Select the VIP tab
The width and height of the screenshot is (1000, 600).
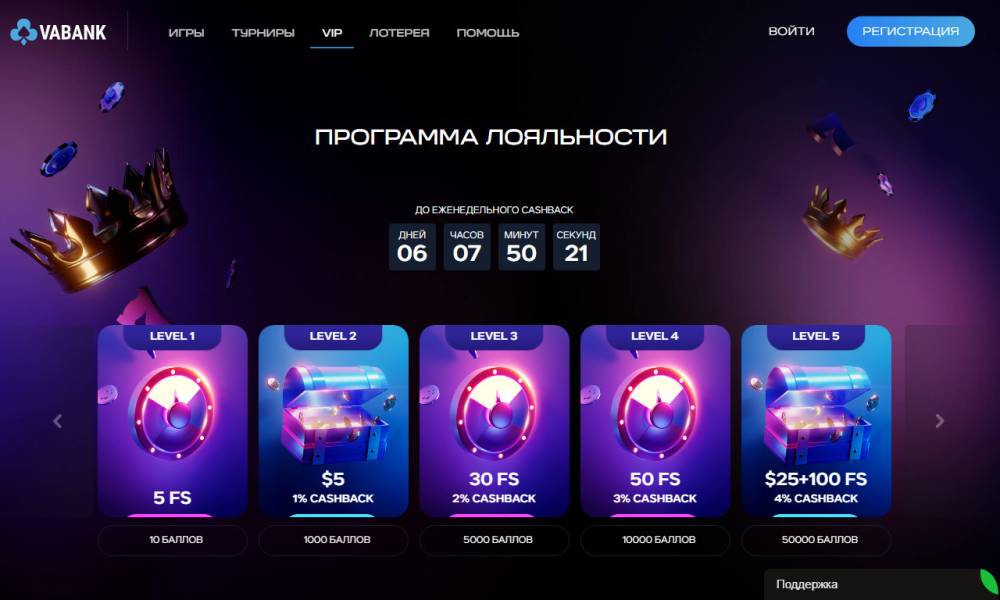(x=332, y=33)
